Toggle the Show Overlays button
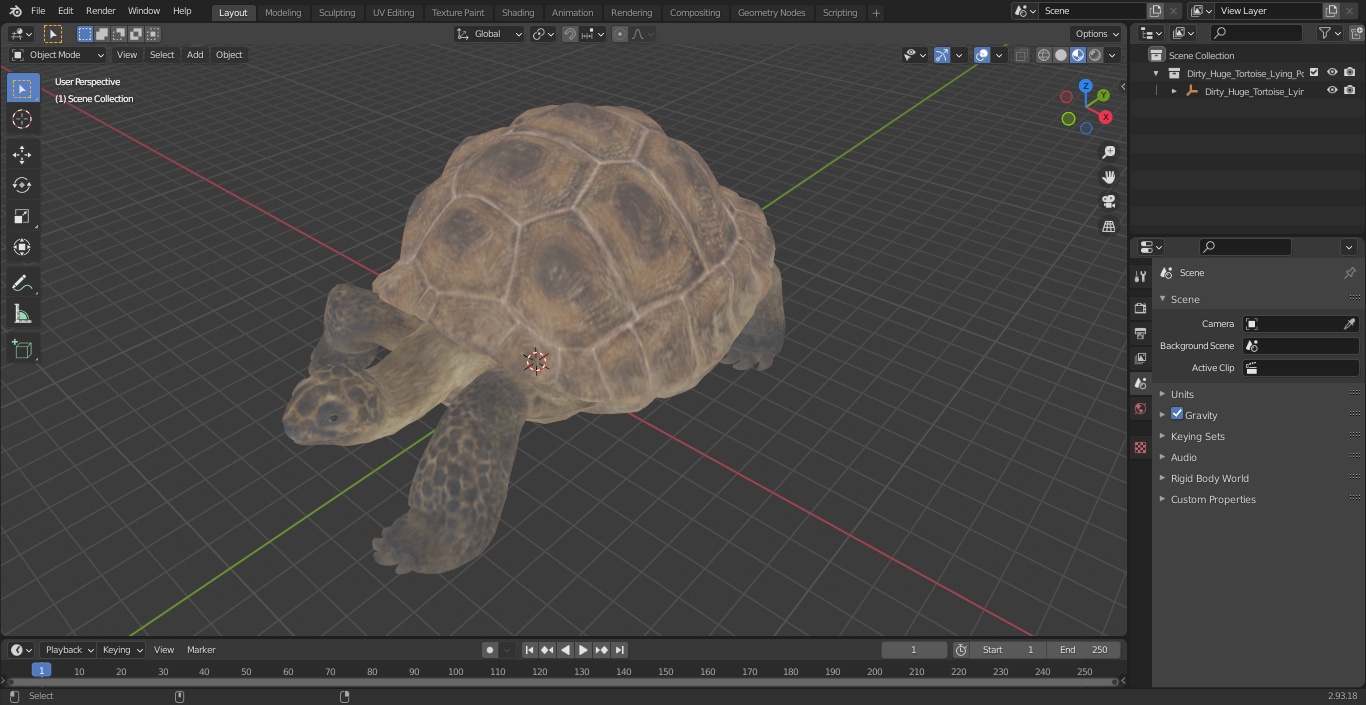The height and width of the screenshot is (705, 1366). pos(982,55)
